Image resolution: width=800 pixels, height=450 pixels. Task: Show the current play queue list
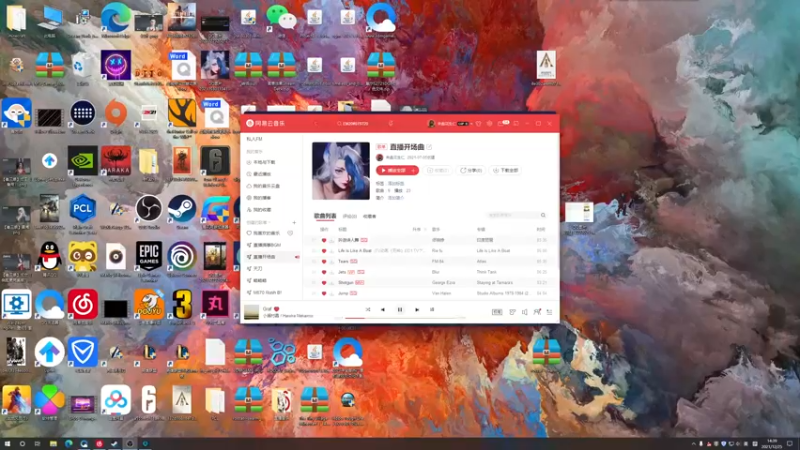pos(549,312)
